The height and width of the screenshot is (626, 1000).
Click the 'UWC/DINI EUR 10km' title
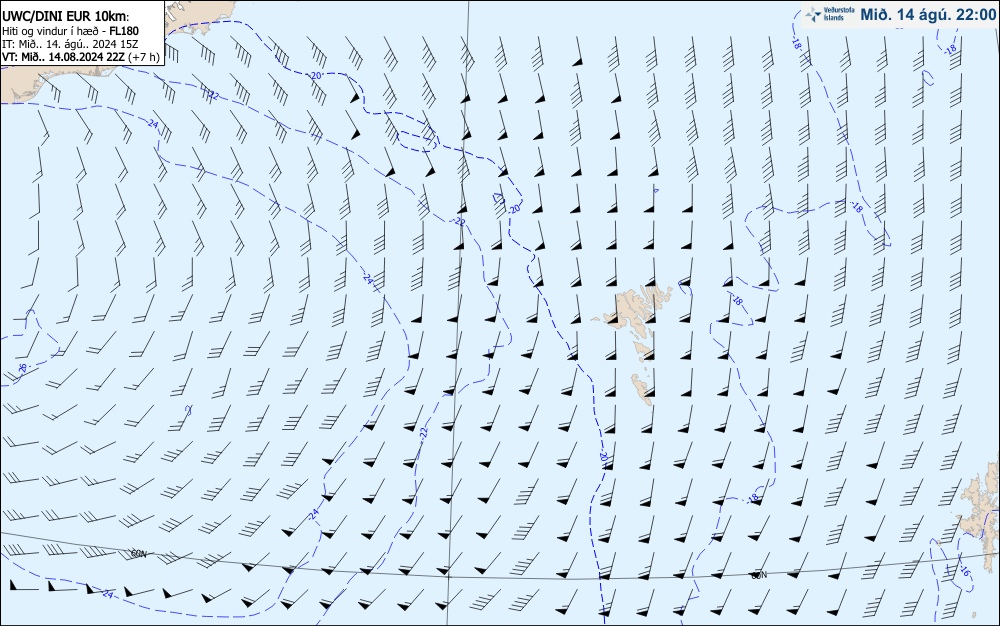pos(66,17)
